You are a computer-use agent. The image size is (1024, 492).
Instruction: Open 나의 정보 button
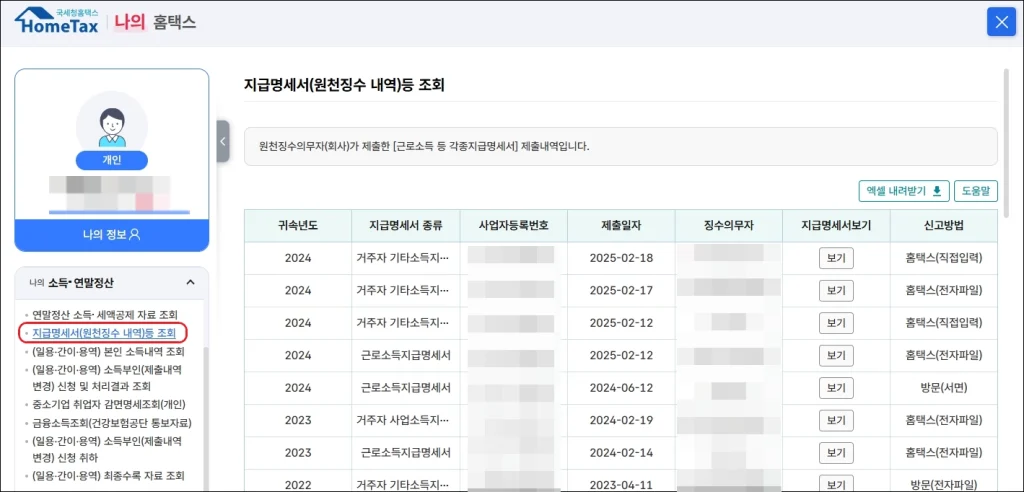tap(111, 234)
